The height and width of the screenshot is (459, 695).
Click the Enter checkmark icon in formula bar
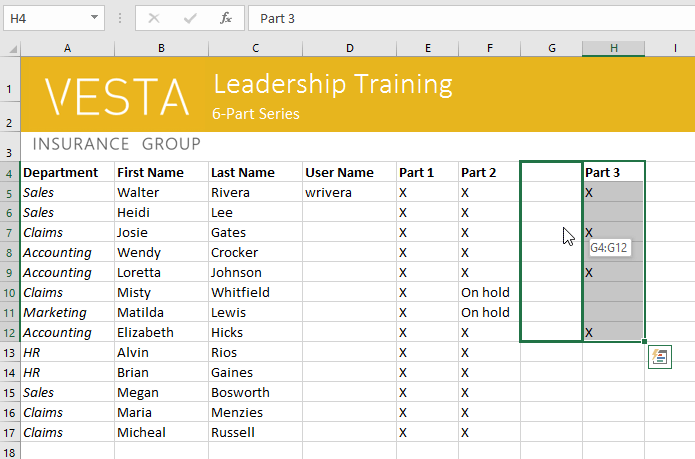click(x=190, y=18)
